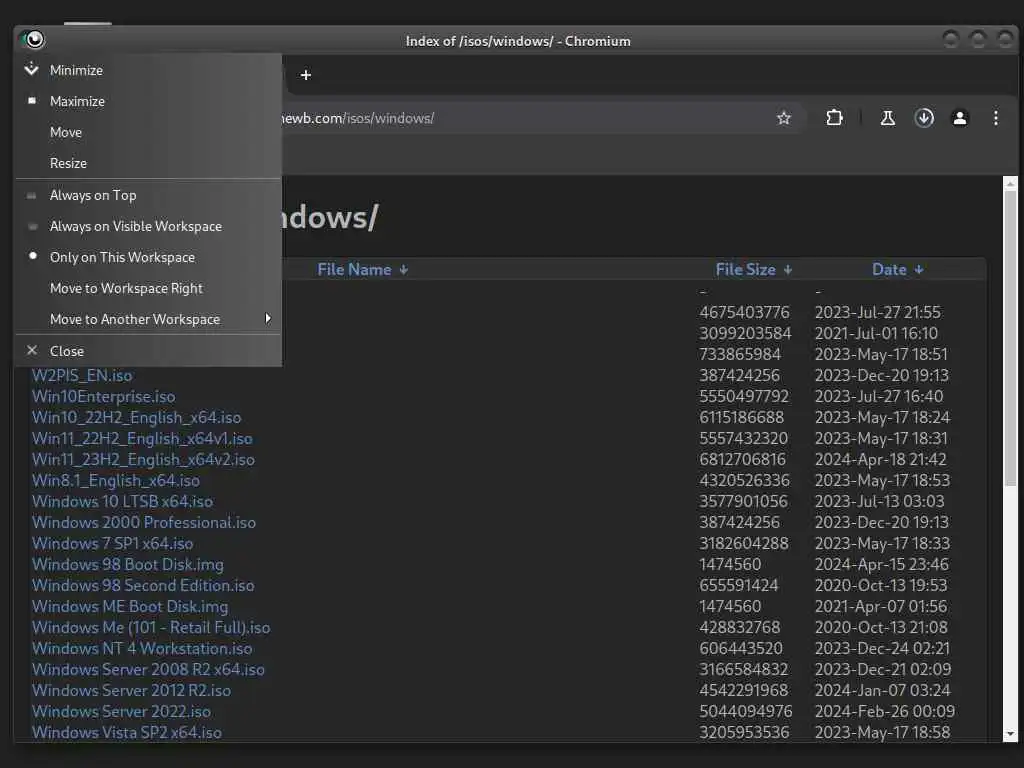Choose Move from the window menu

click(x=148, y=132)
